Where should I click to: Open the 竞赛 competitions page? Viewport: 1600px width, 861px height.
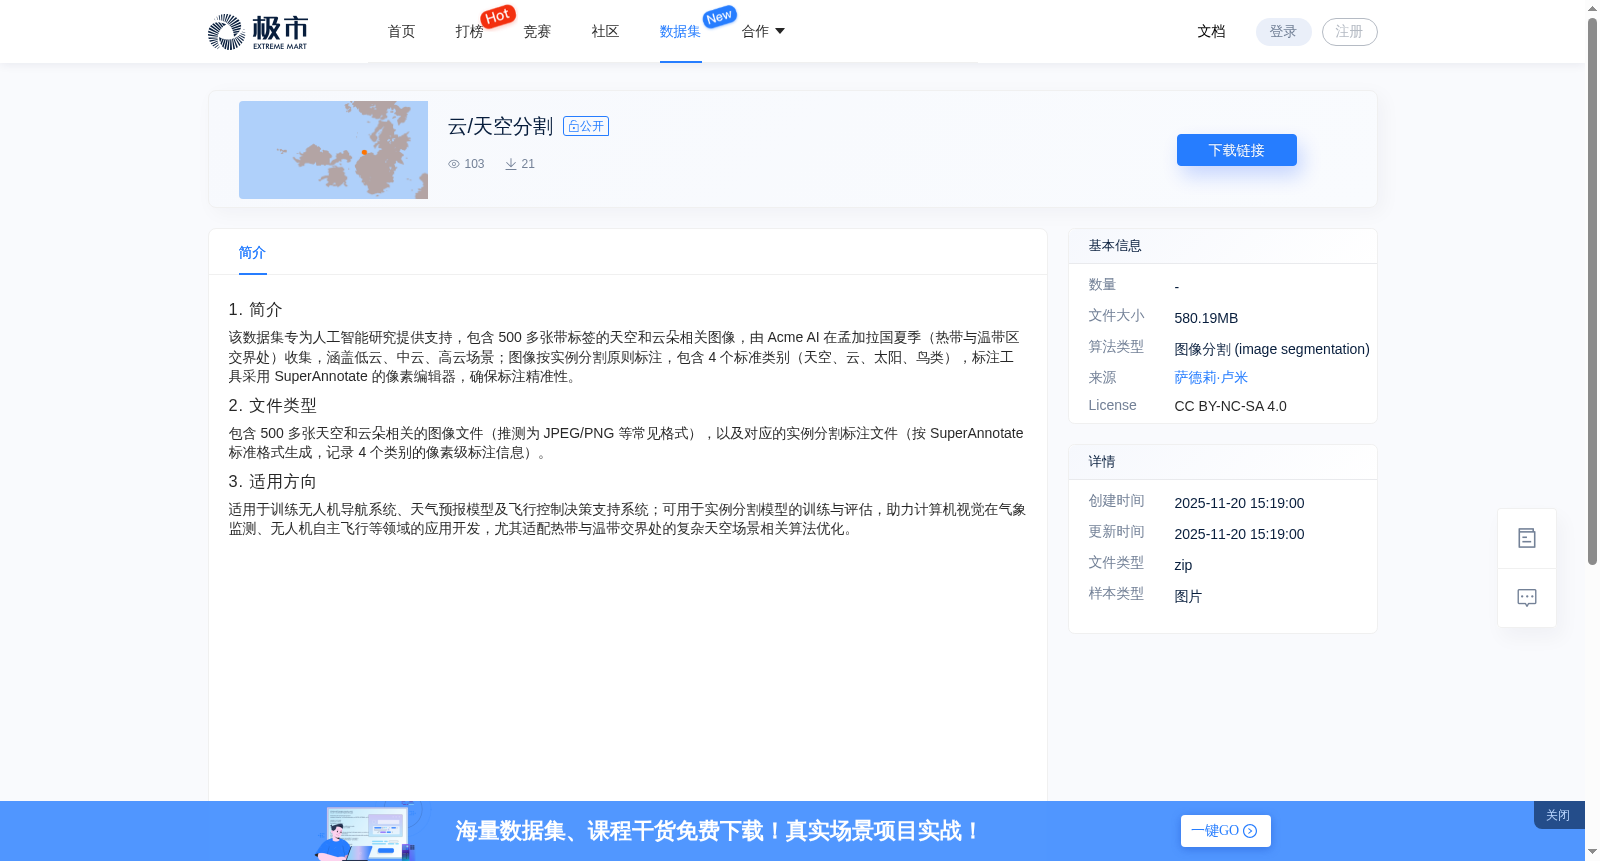(x=537, y=32)
